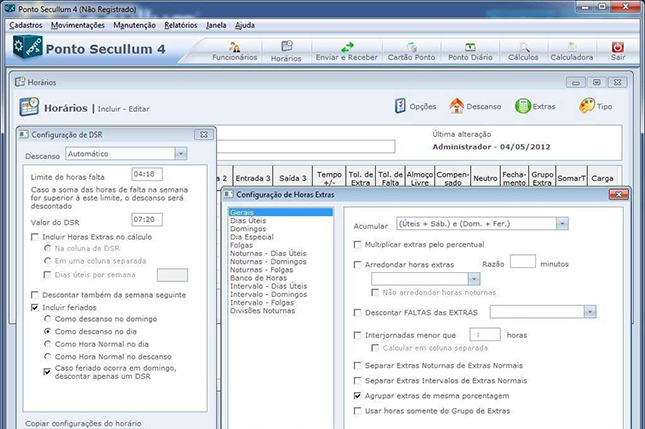Click the Entrada 3 column header
Viewport: 645px width, 429px height.
tap(253, 178)
